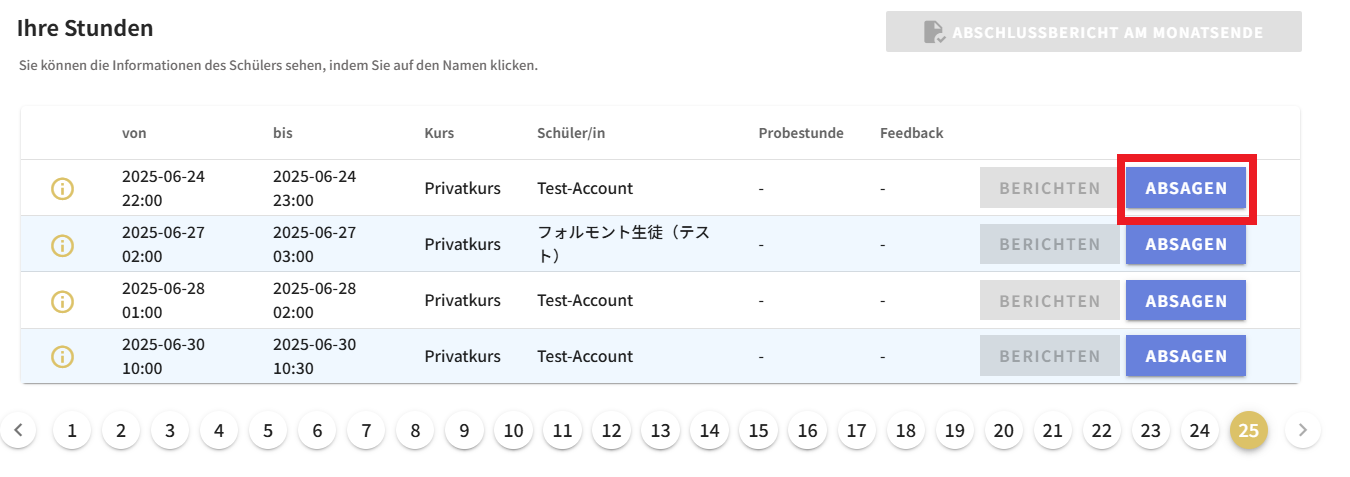Click Berichten for the 2025-06-30 lesson
Image resolution: width=1350 pixels, height=477 pixels.
point(1050,356)
